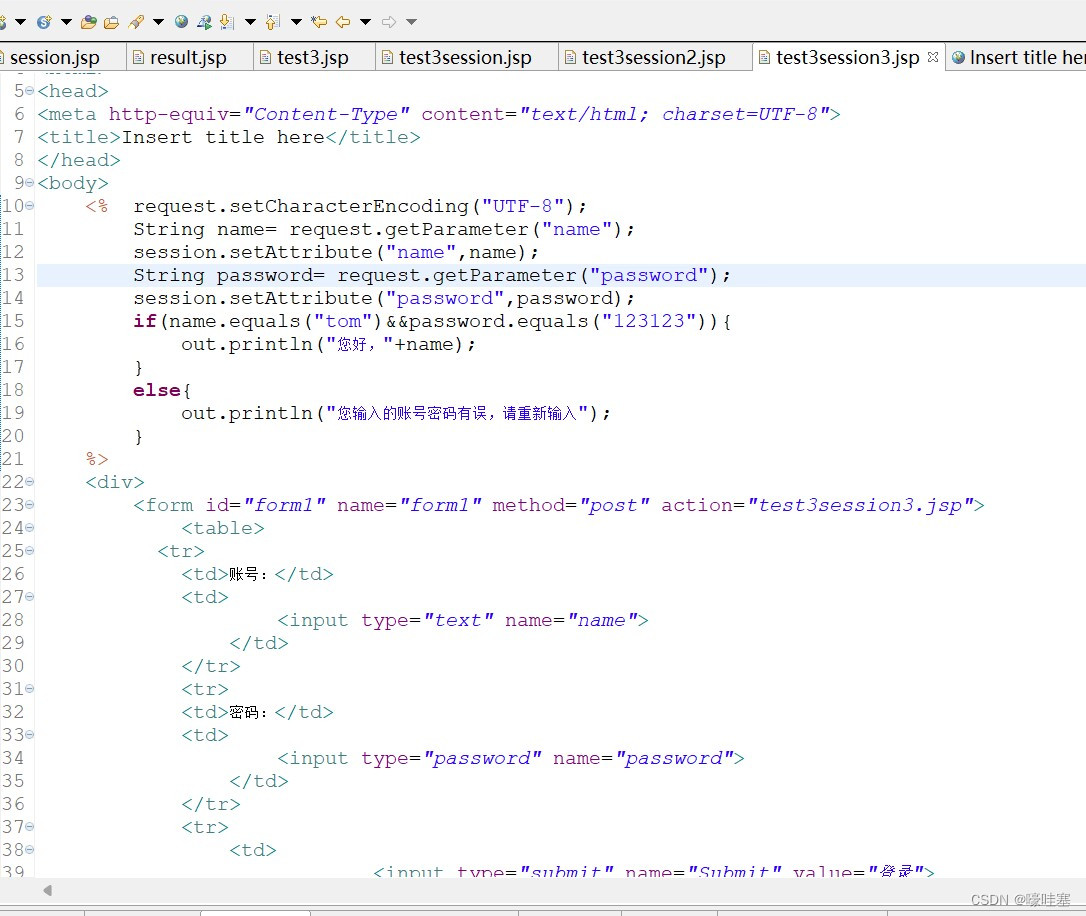Collapse the body tag fold on line 9
Screen dimensions: 1086x916
(x=29, y=183)
